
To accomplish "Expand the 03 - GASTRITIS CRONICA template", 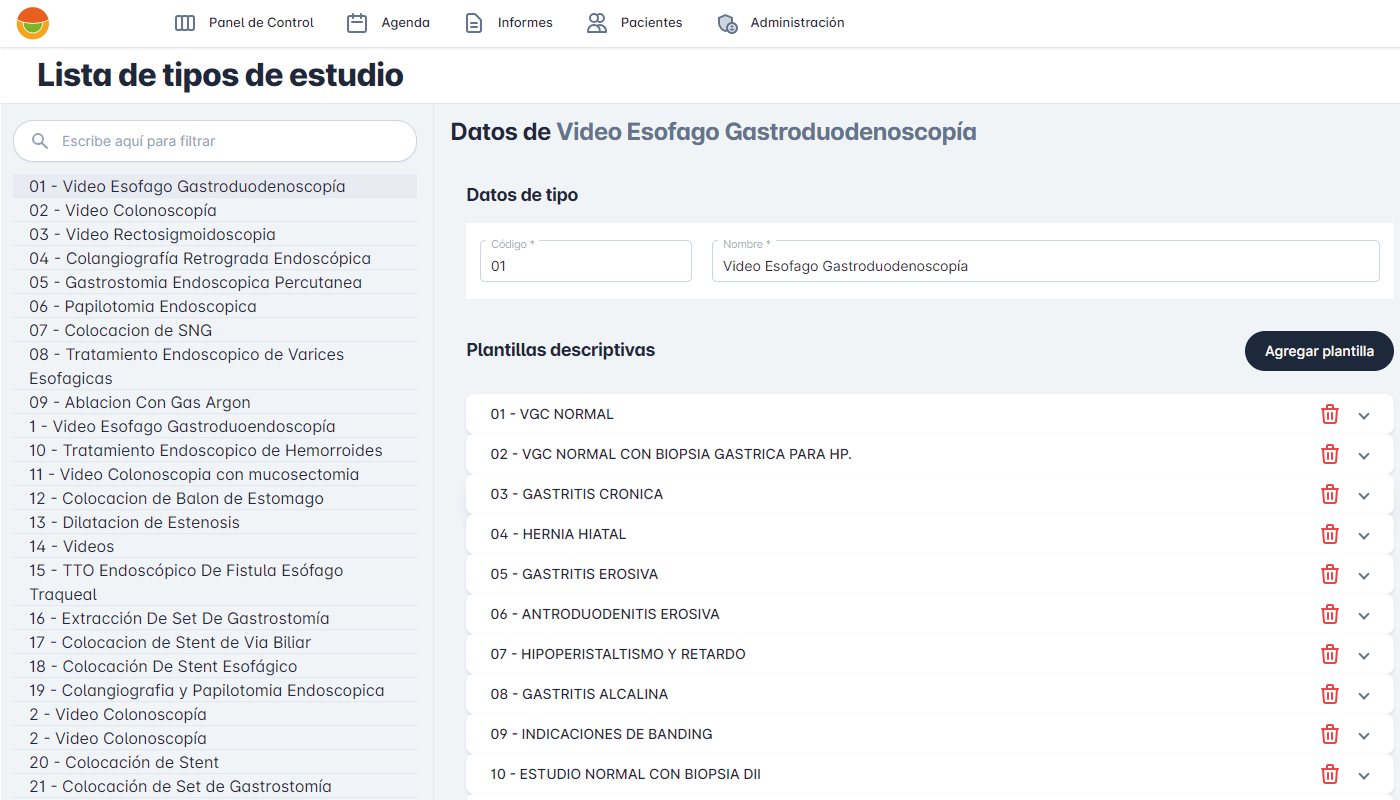I will [x=1364, y=495].
